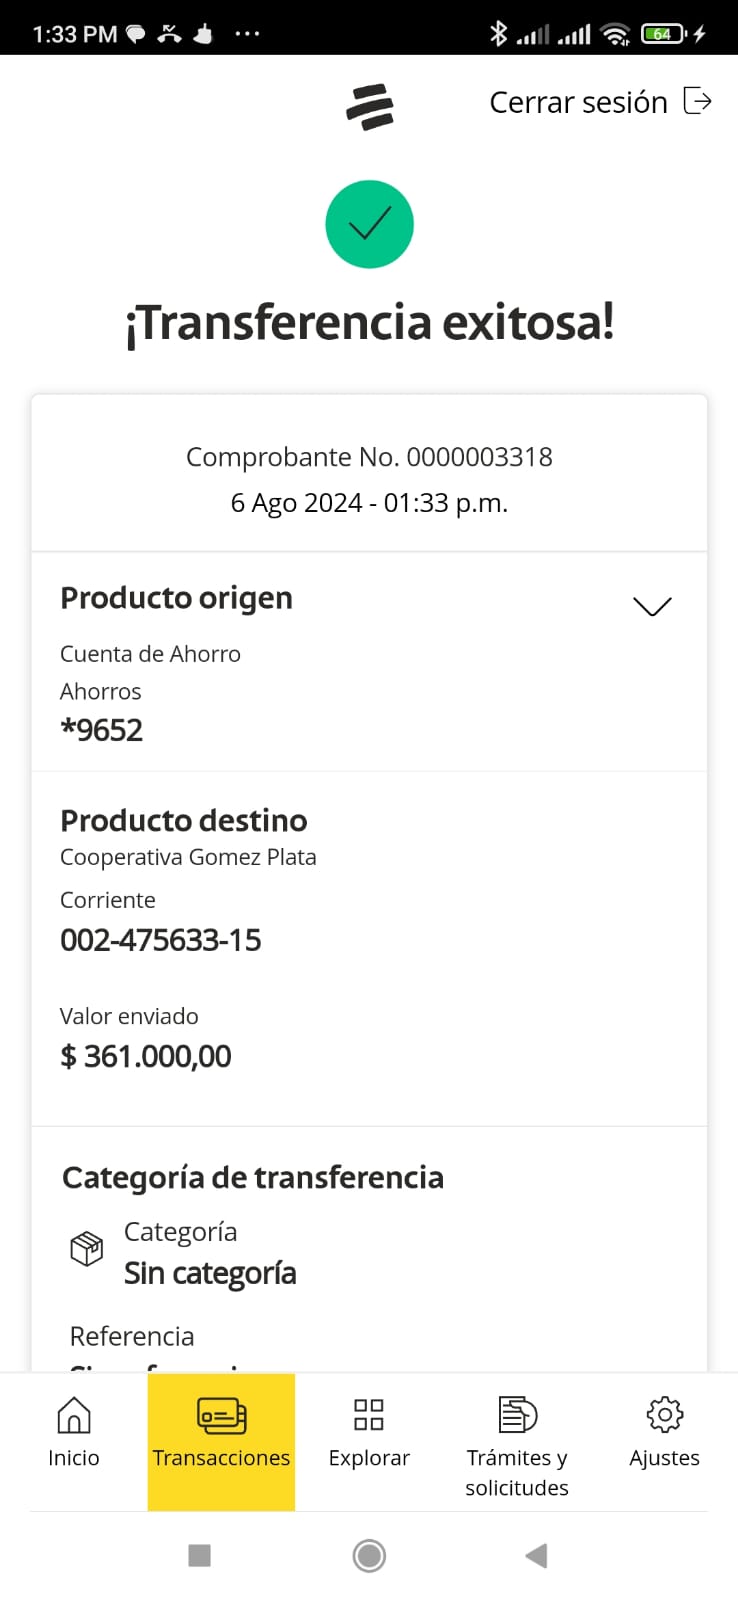Tap the Explorar grid icon
This screenshot has height=1600, width=738.
tap(369, 1415)
